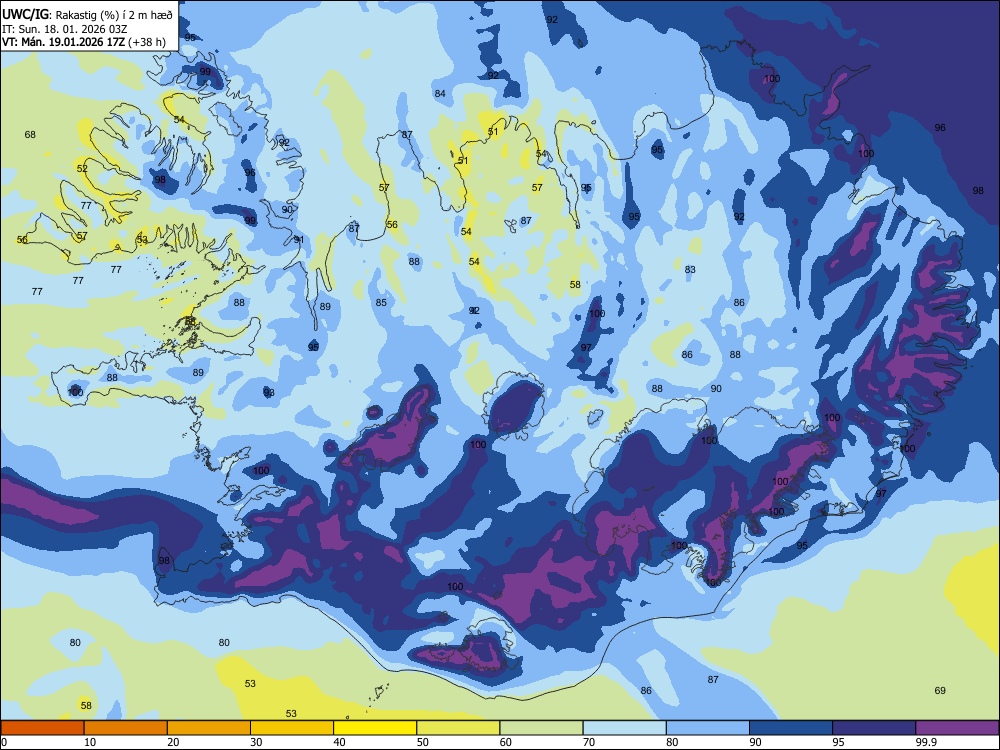Click the humidity value '91' on the map
The height and width of the screenshot is (750, 1000).
[298, 240]
